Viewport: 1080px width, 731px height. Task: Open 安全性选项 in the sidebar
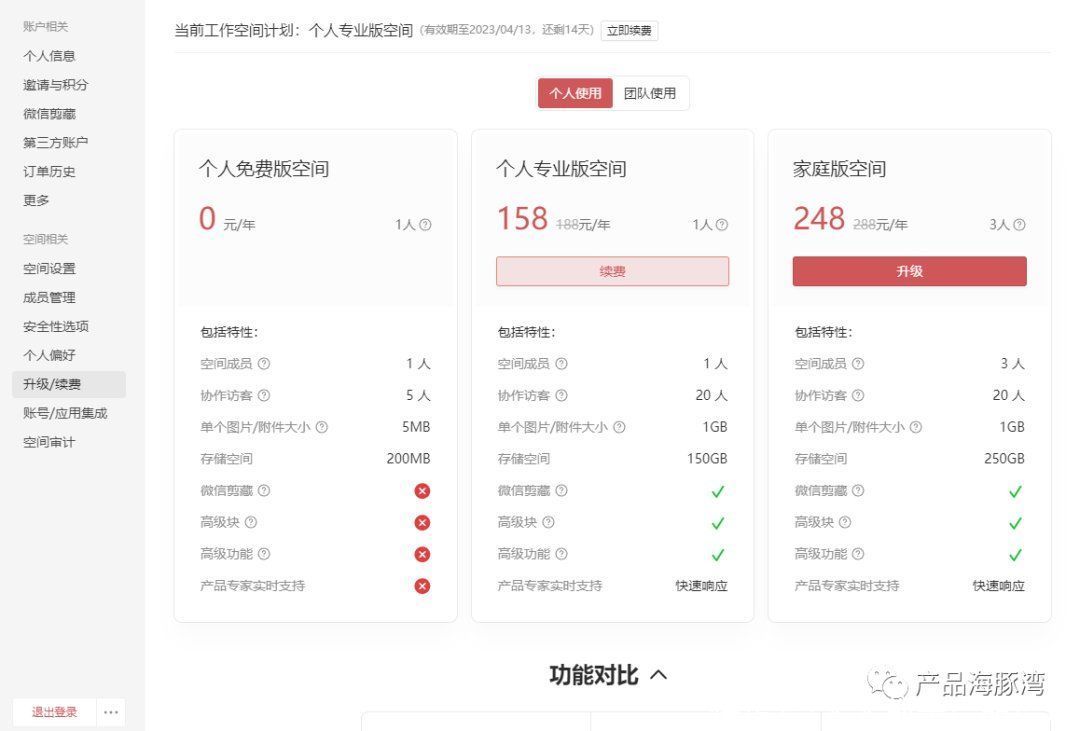(x=56, y=327)
